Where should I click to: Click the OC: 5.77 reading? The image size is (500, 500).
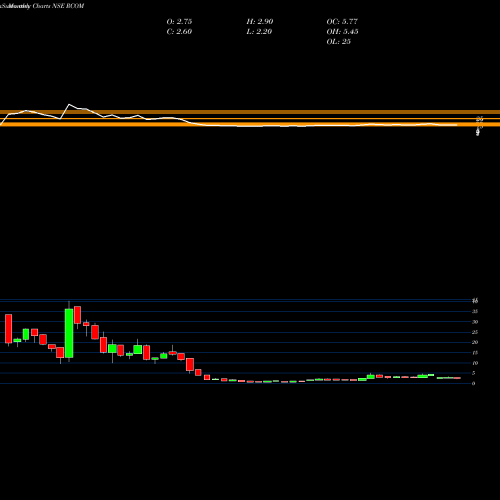point(342,22)
